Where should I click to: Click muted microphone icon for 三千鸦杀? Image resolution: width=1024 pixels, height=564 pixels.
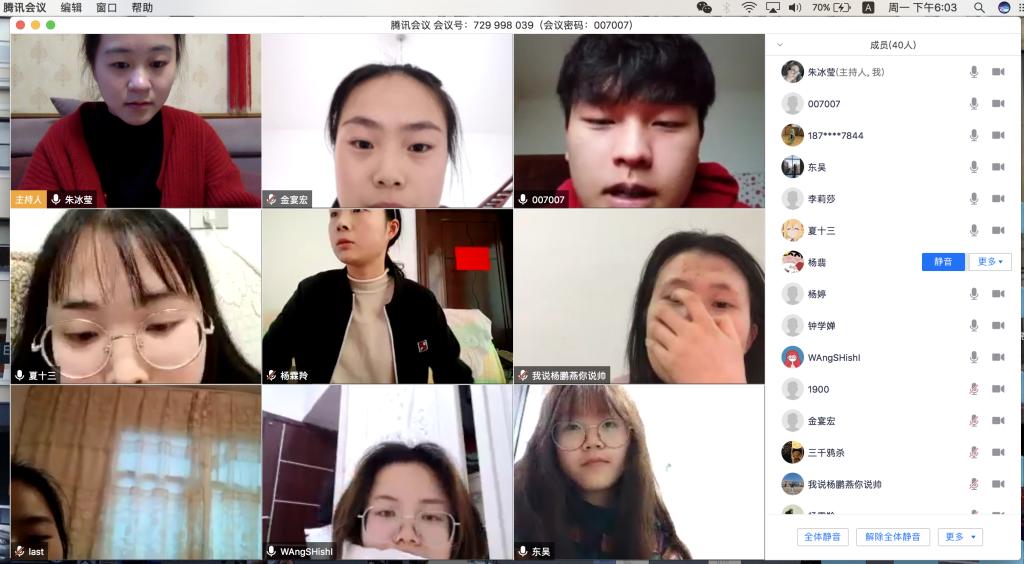point(974,452)
